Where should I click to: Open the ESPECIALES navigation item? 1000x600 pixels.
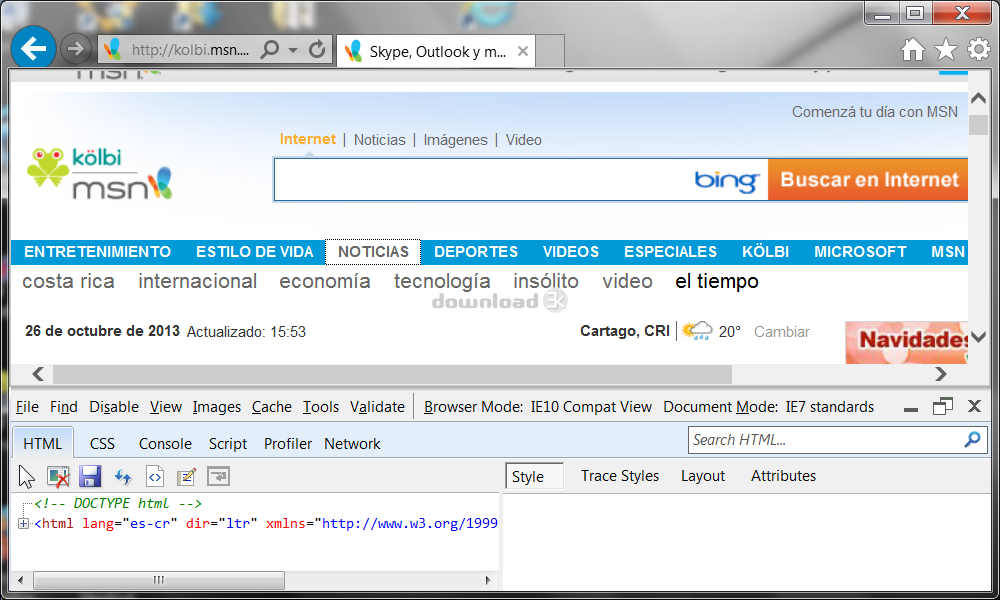pyautogui.click(x=670, y=252)
